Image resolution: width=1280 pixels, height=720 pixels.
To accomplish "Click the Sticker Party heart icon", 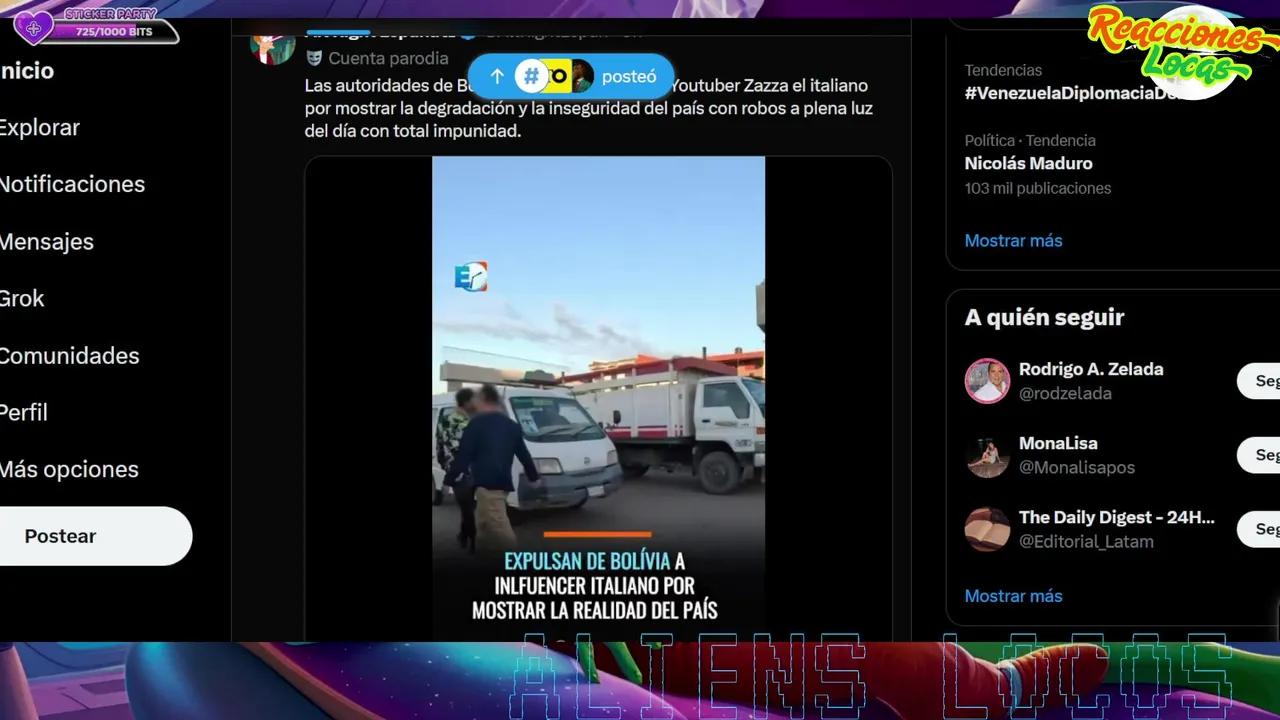I will pos(33,27).
